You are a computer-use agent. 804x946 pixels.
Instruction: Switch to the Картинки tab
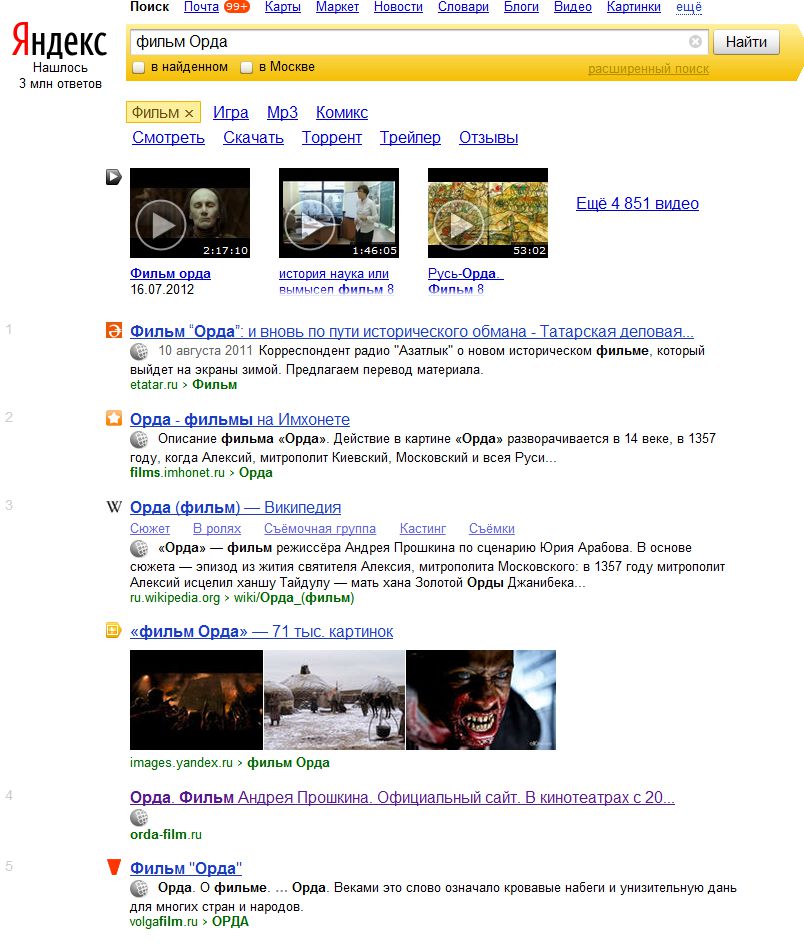tap(633, 7)
